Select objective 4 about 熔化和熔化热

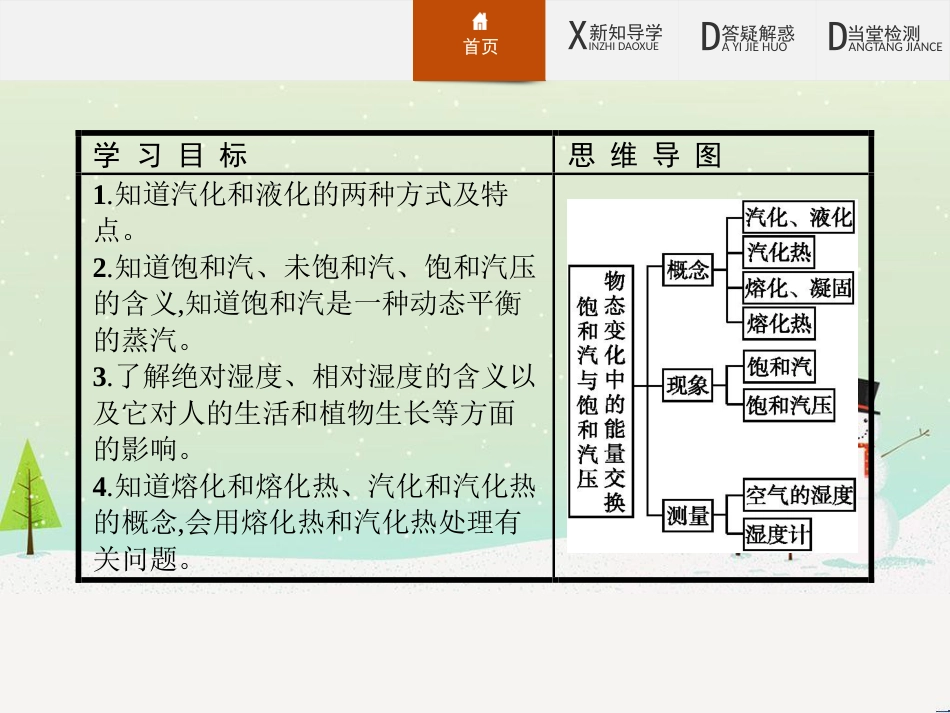tap(314, 522)
